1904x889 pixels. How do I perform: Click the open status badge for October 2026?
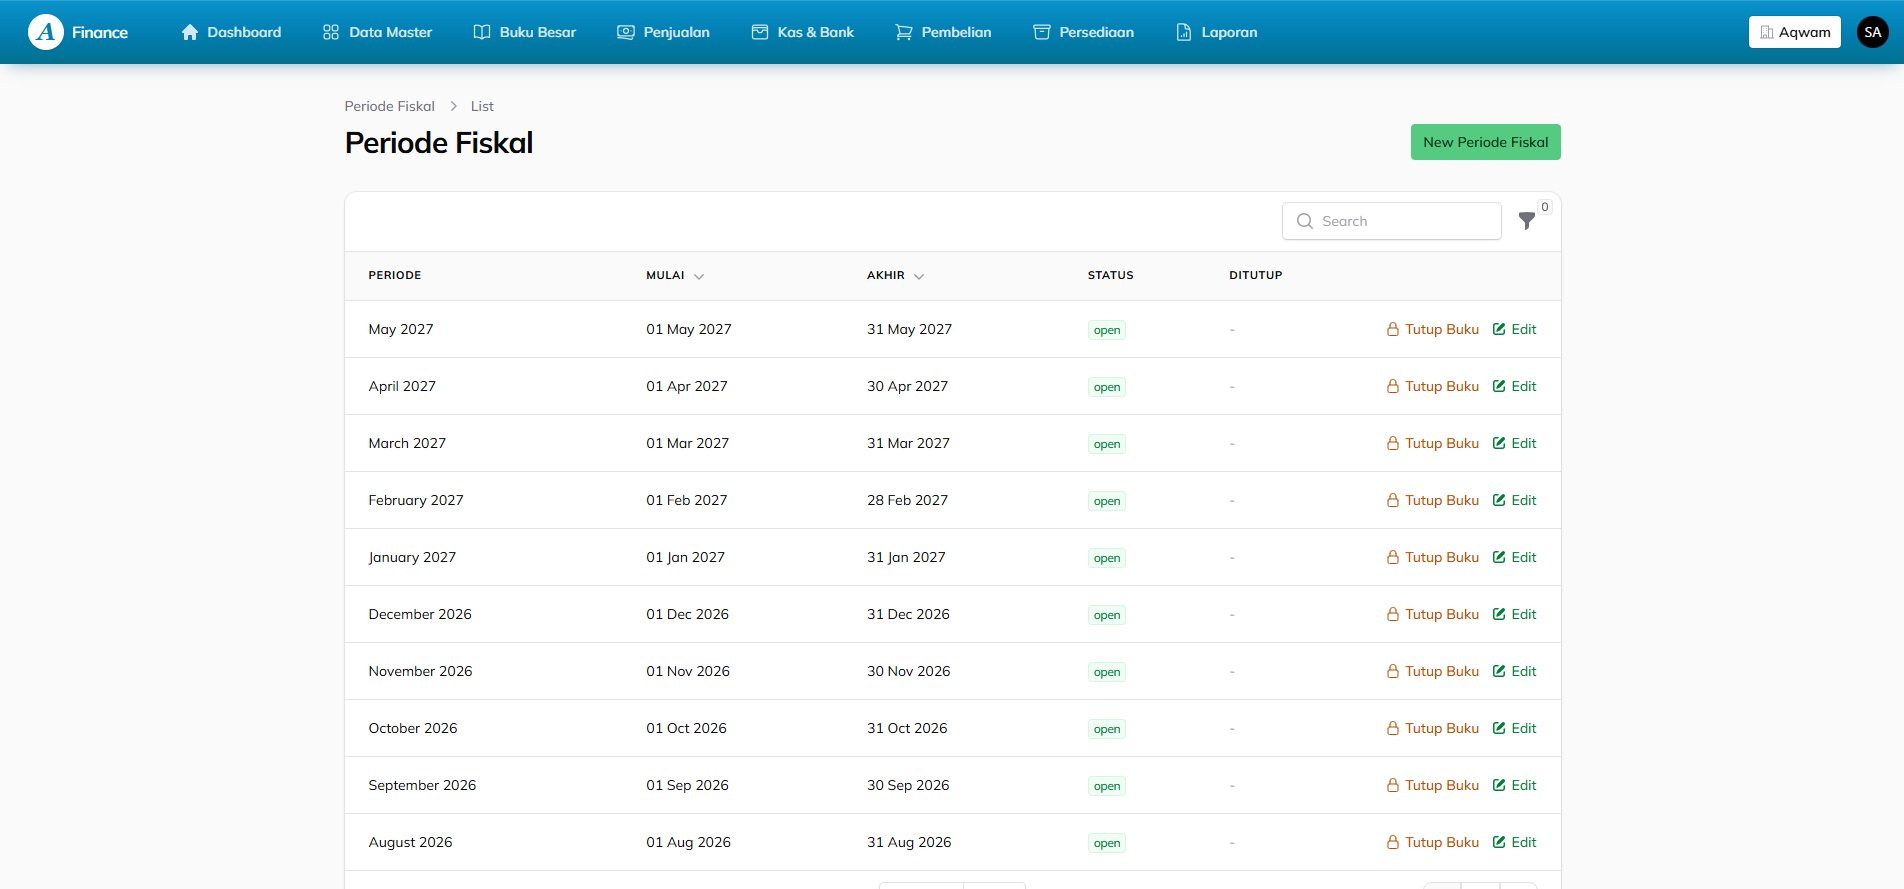click(1107, 729)
